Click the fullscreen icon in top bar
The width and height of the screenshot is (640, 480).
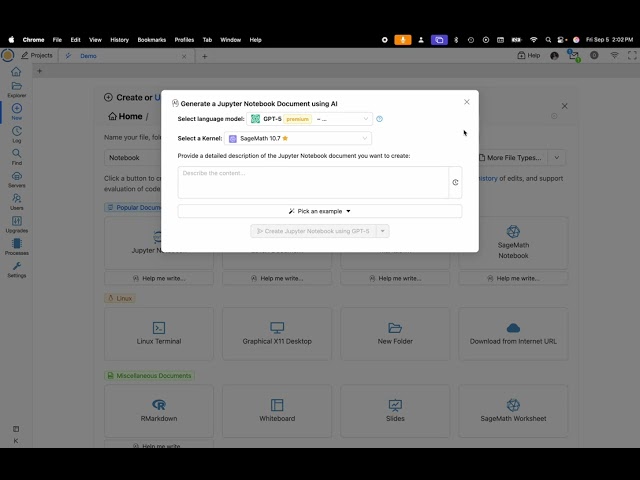(632, 56)
